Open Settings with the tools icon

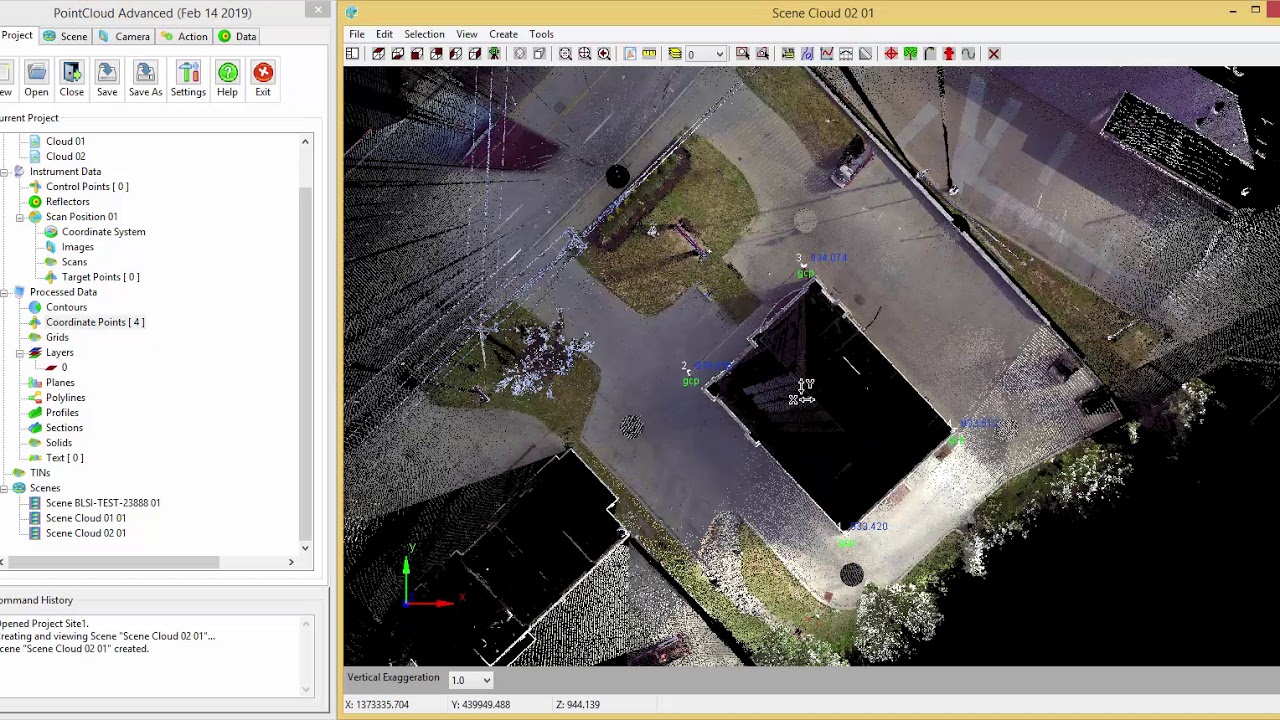coord(188,72)
